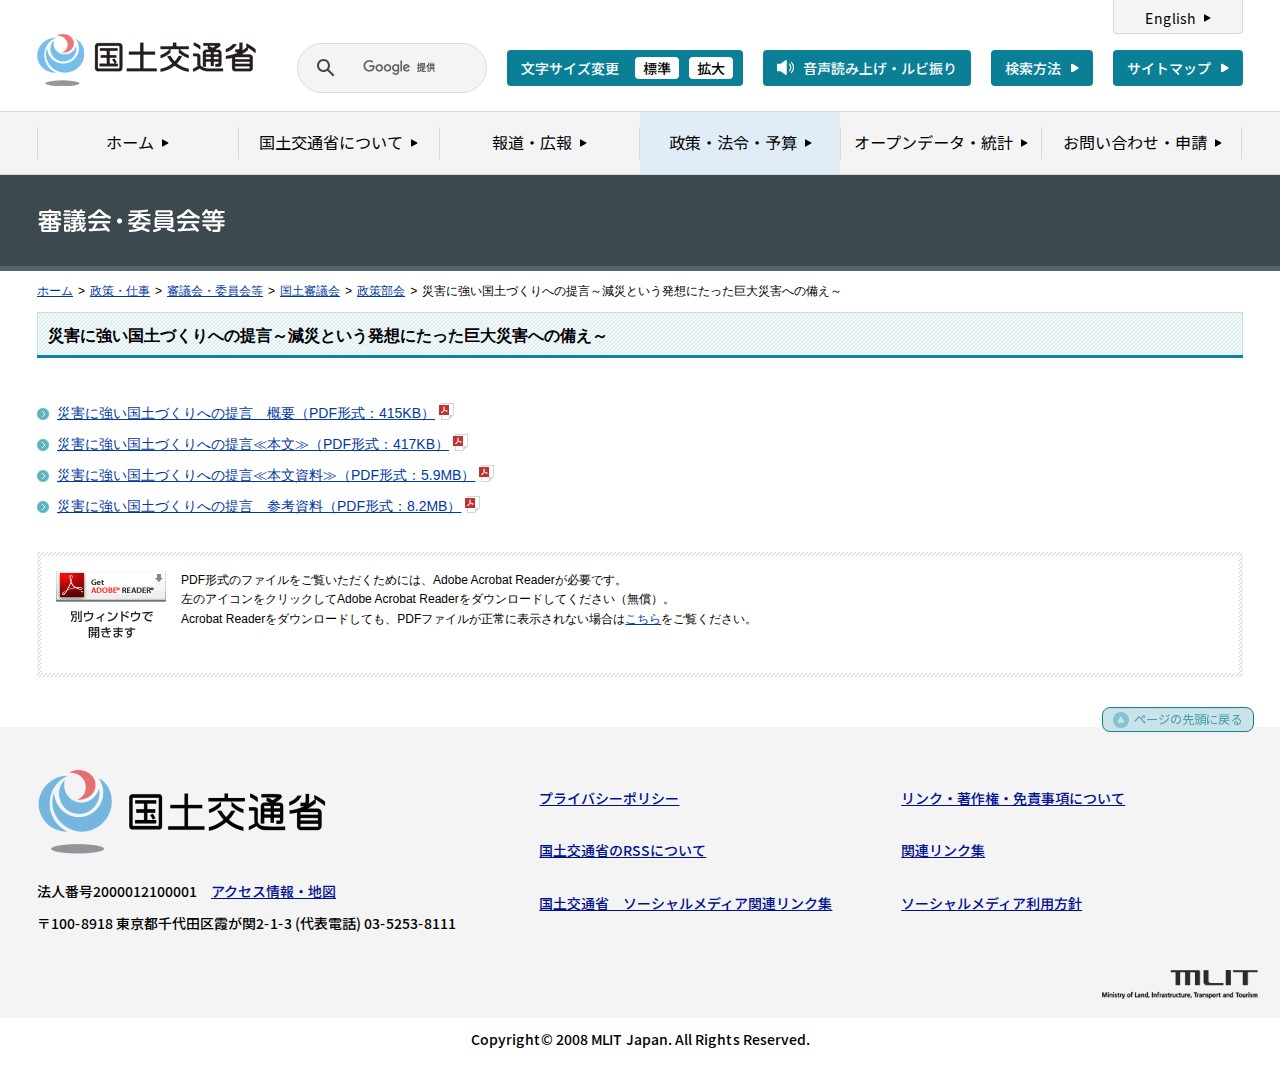The height and width of the screenshot is (1068, 1280).
Task: Click PDF icon beside 本文資料 document link
Action: coord(486,473)
